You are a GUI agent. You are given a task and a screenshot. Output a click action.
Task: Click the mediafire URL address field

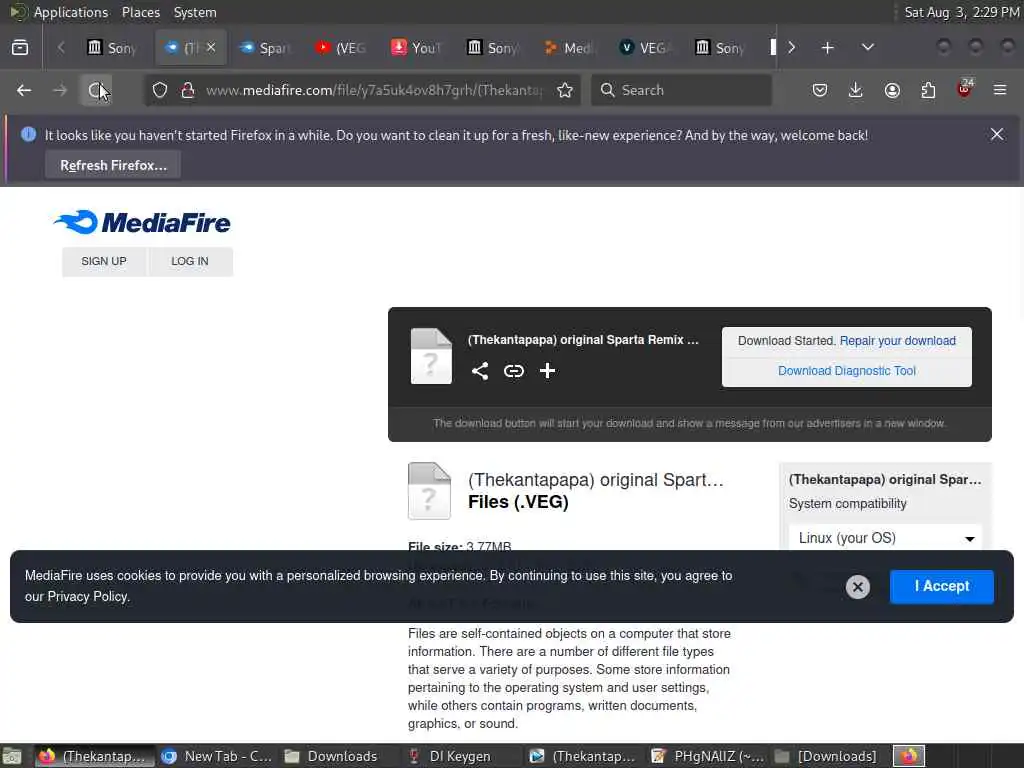tap(374, 90)
